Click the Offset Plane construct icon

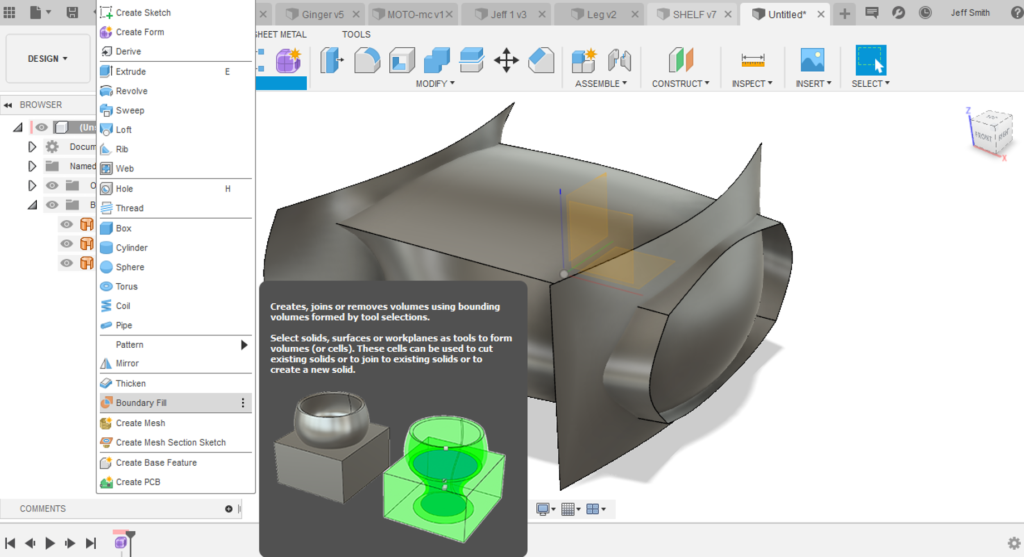[x=681, y=60]
